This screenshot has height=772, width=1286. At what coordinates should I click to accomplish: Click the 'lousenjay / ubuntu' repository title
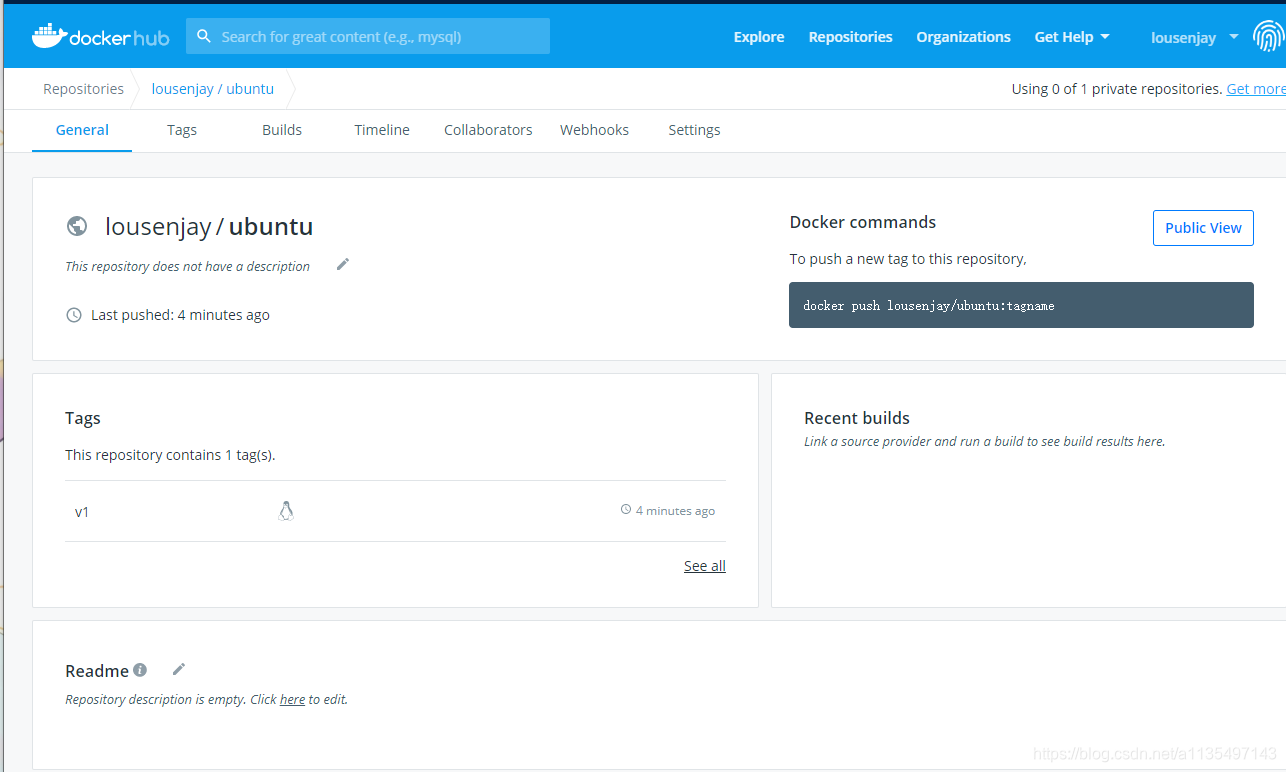pyautogui.click(x=209, y=227)
